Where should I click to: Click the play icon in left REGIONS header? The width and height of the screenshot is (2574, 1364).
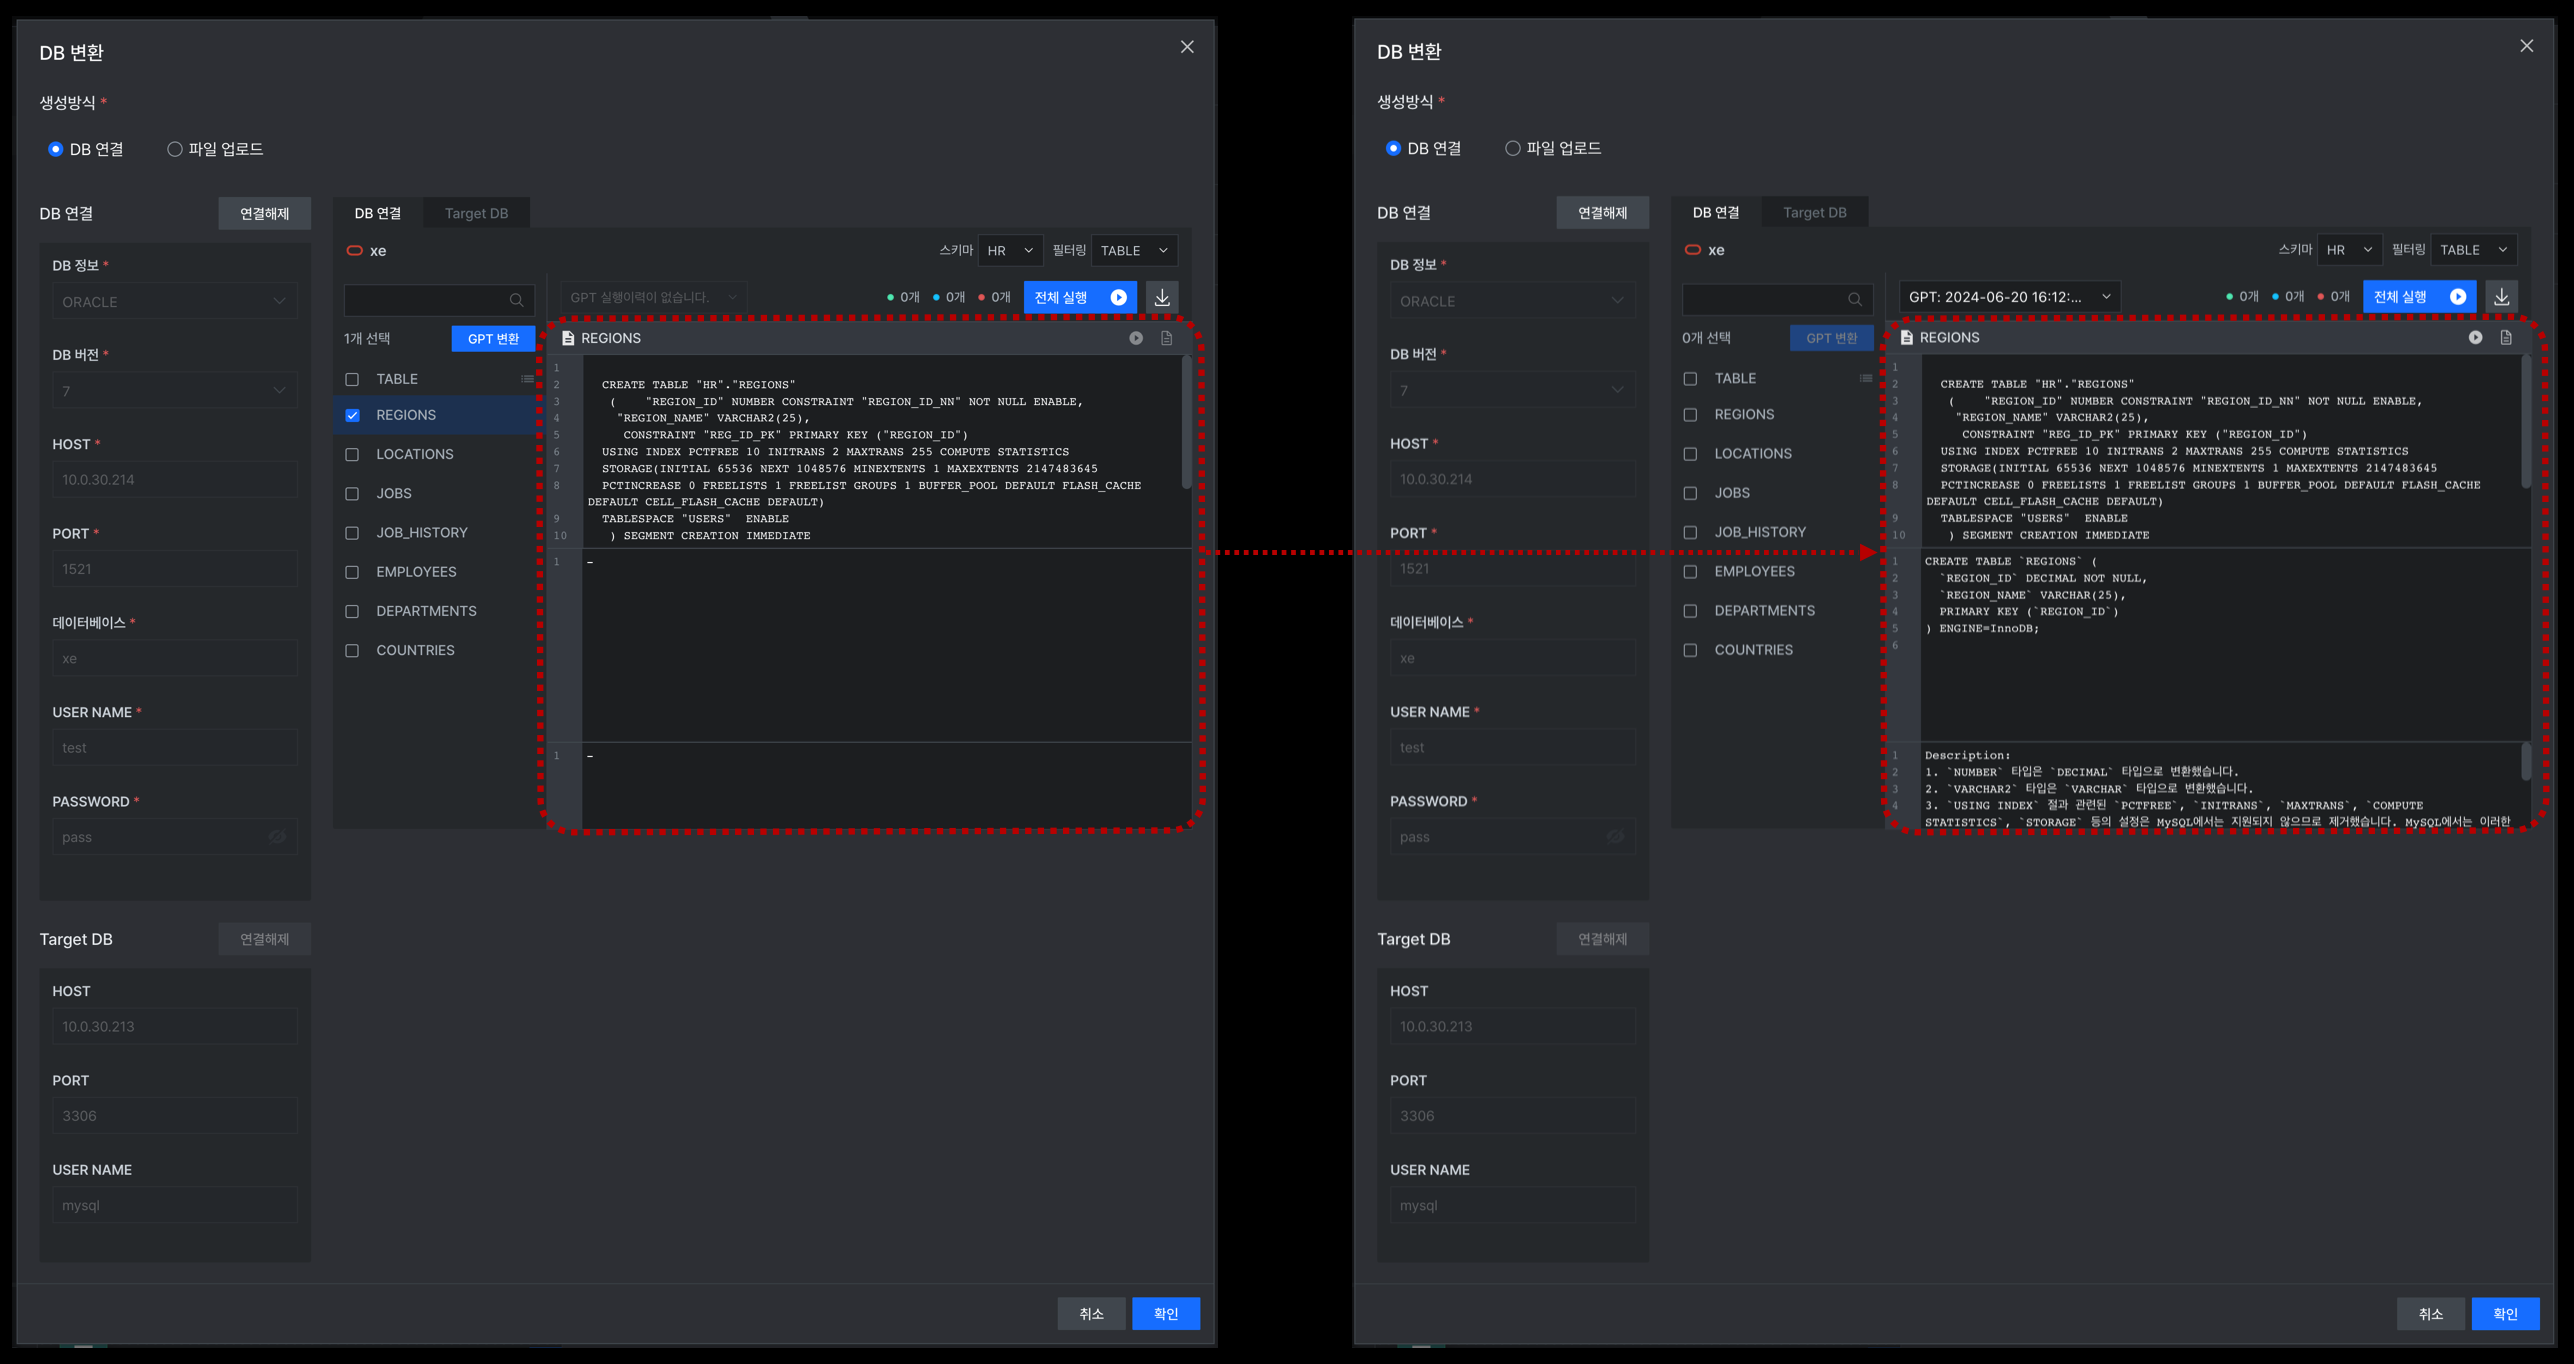pos(1136,338)
